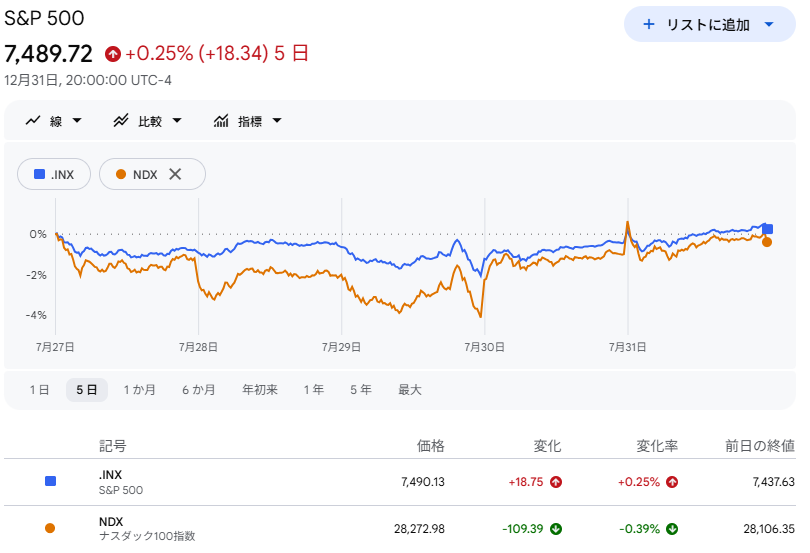Screen dimensions: 810x553
Task: Click the indicators icon beside 指標
Action: [221, 120]
